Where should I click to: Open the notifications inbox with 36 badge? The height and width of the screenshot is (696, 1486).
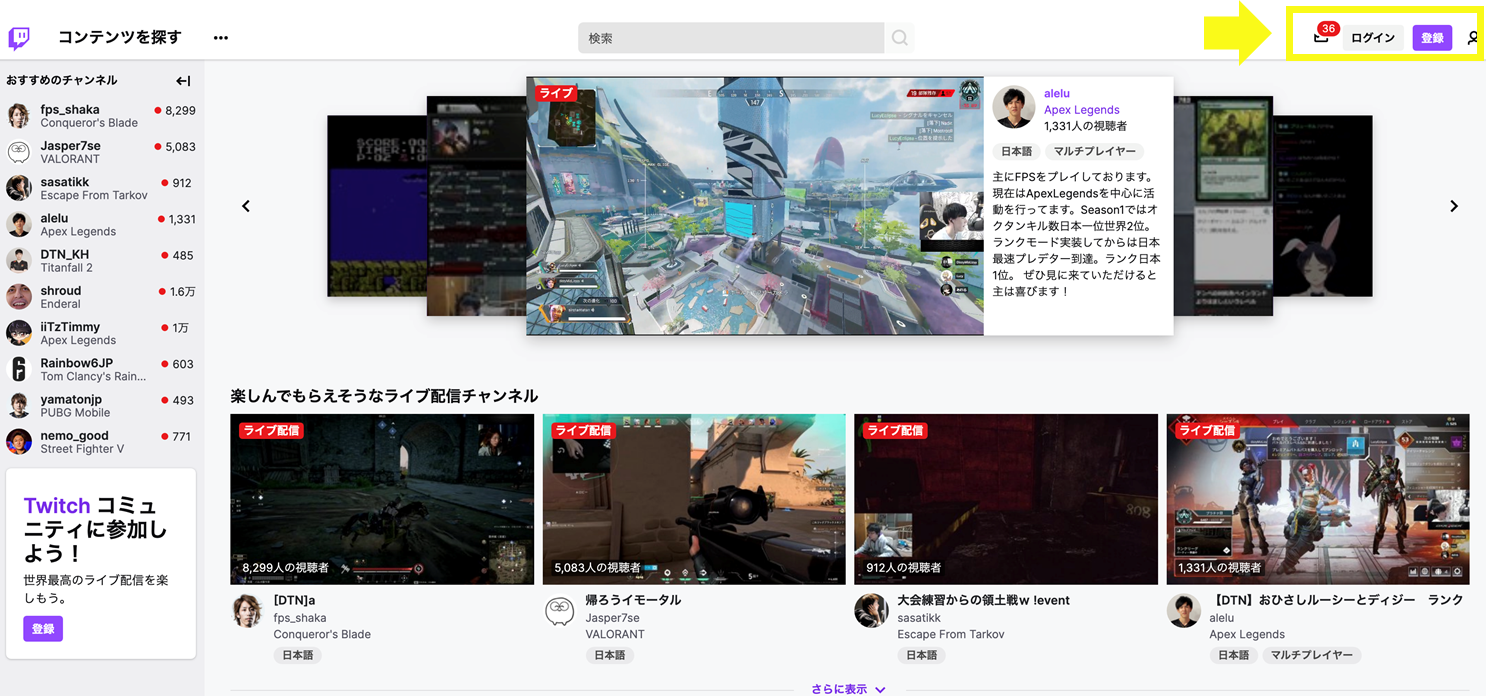click(x=1321, y=38)
